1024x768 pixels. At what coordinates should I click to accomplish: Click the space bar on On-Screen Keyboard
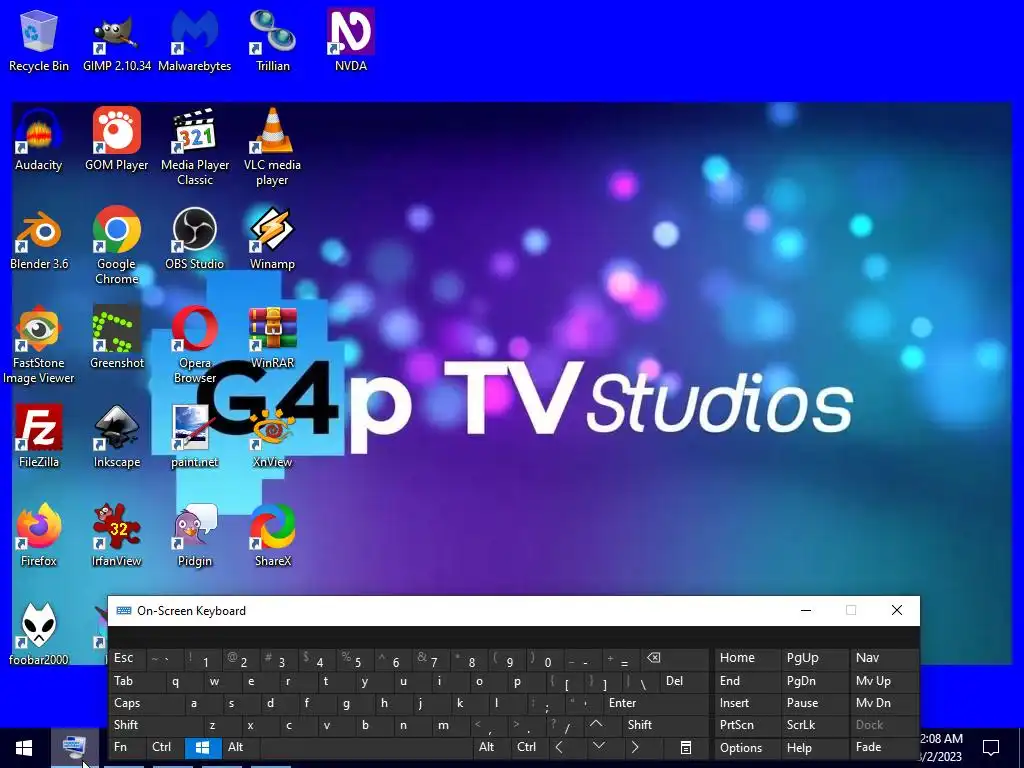366,748
